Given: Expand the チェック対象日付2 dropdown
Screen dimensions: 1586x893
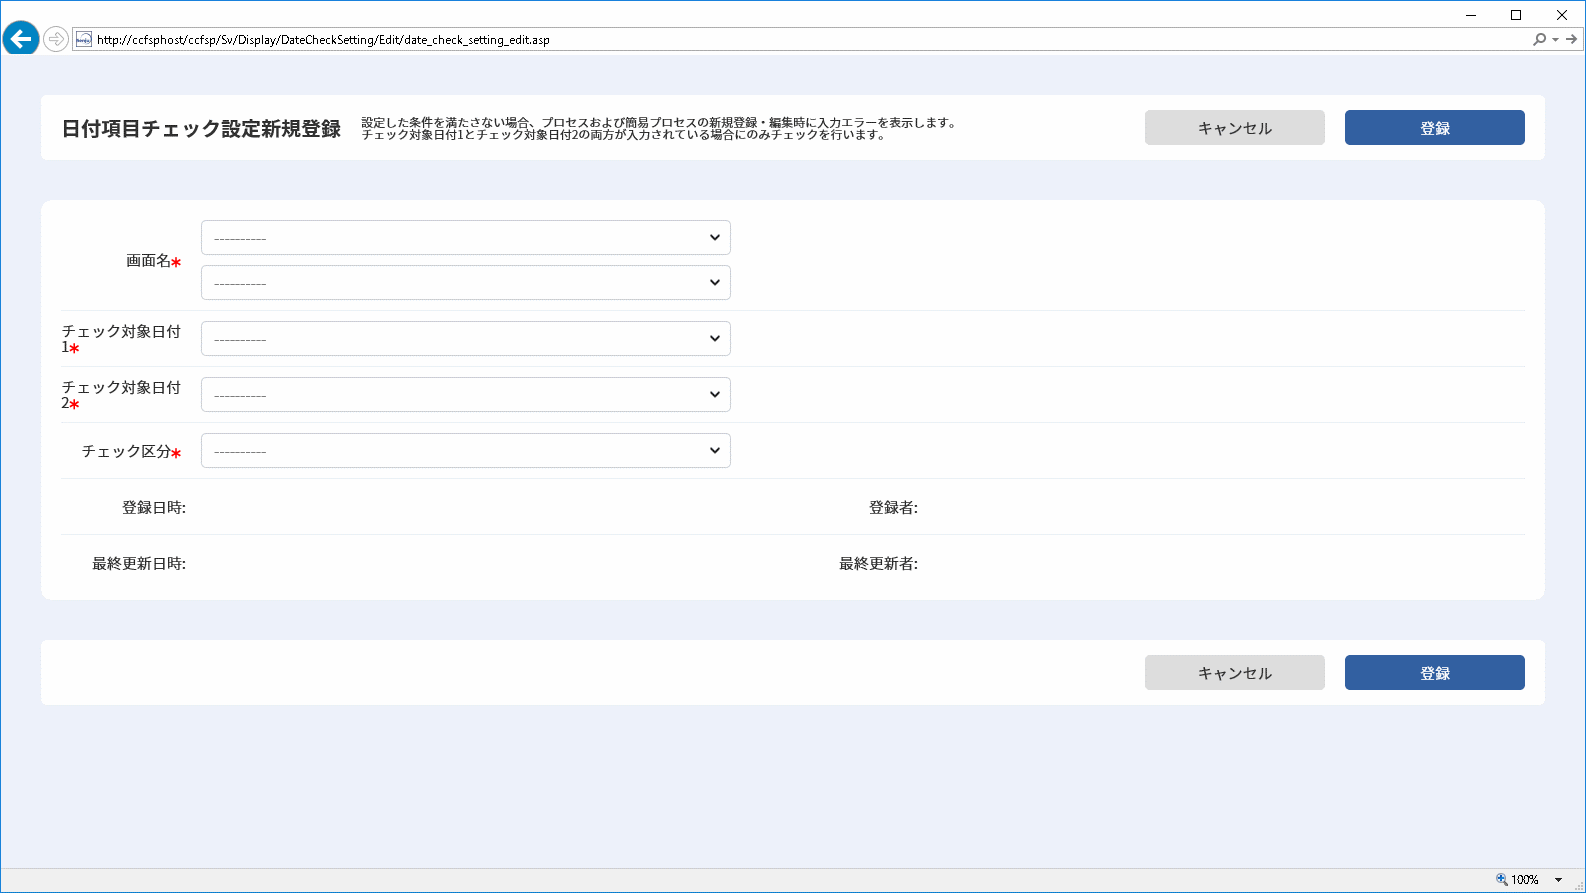Looking at the screenshot, I should (466, 395).
